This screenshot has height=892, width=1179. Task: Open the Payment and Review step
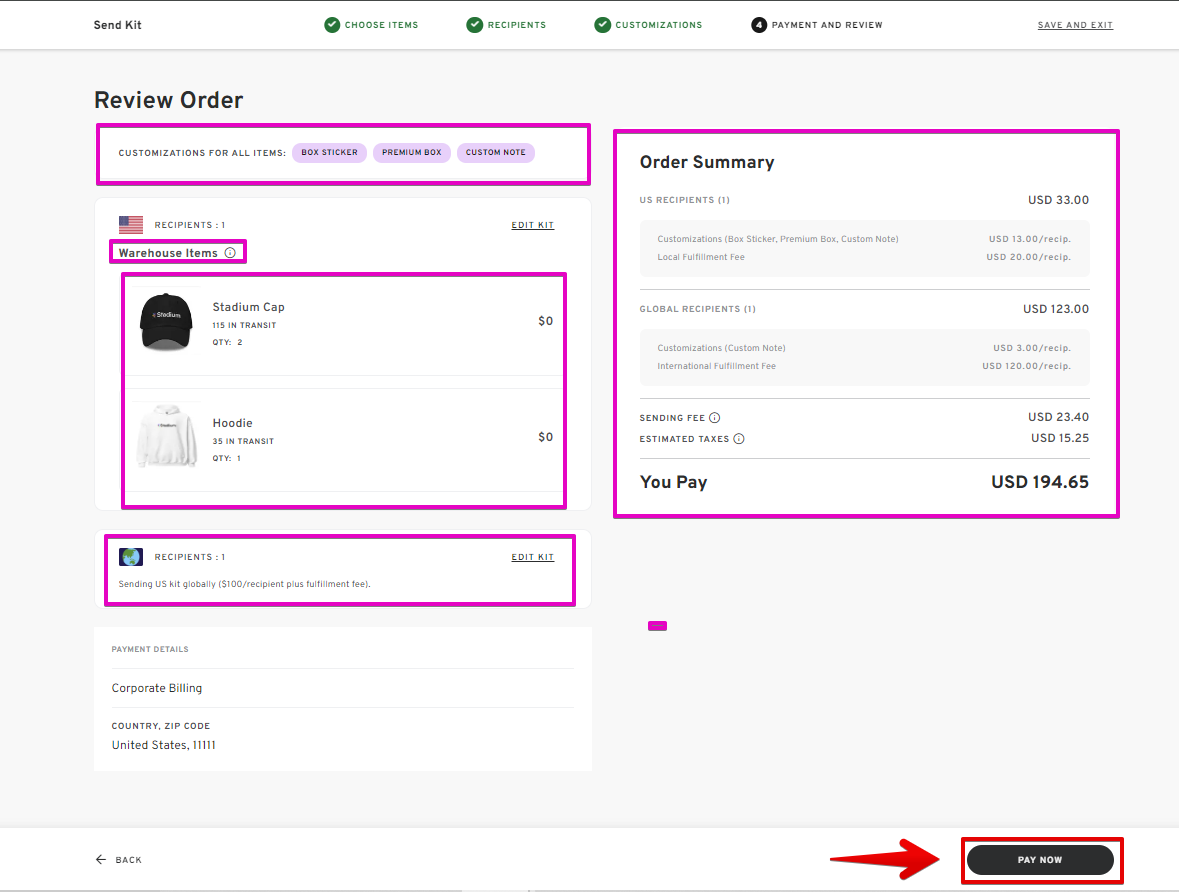[826, 25]
